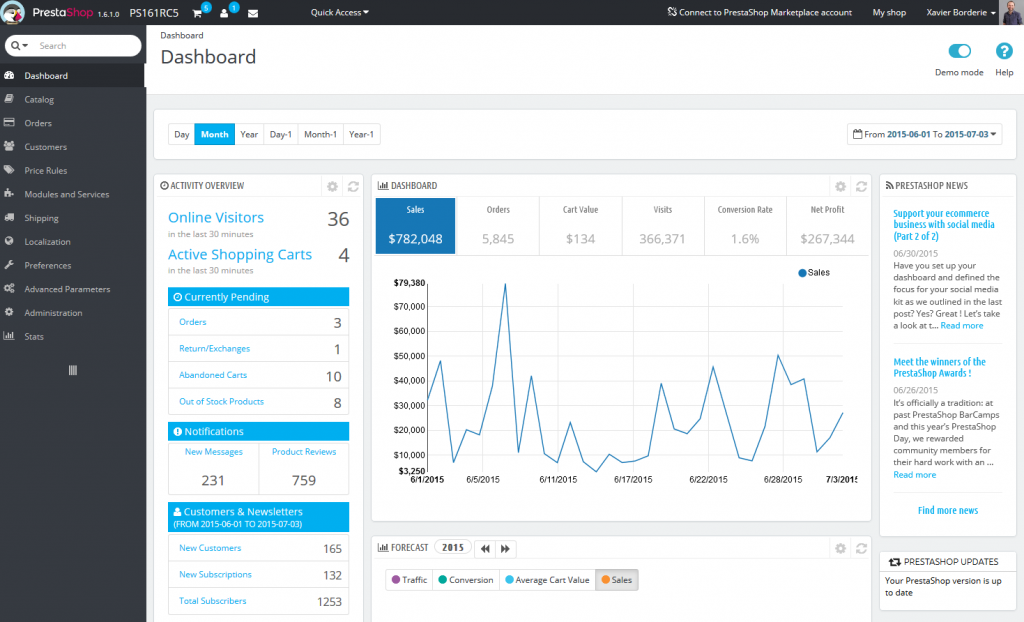
Task: Open Activity Overview settings gear icon
Action: tap(332, 186)
